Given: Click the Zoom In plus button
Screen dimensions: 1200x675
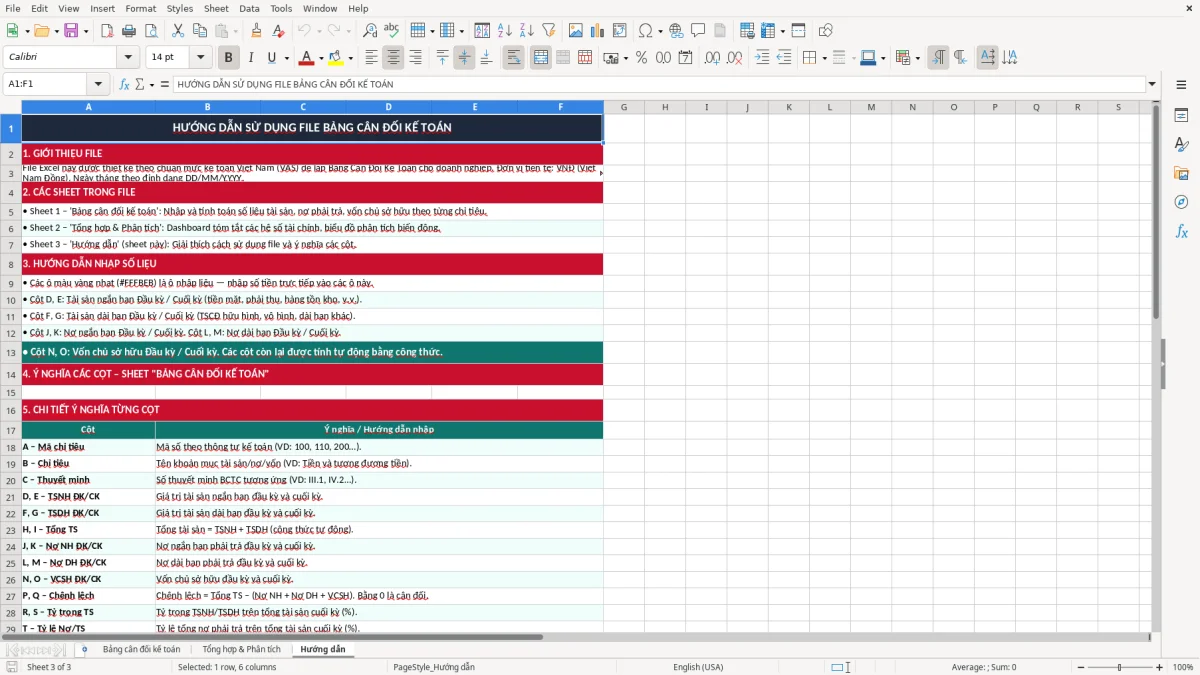Looking at the screenshot, I should click(x=1160, y=667).
